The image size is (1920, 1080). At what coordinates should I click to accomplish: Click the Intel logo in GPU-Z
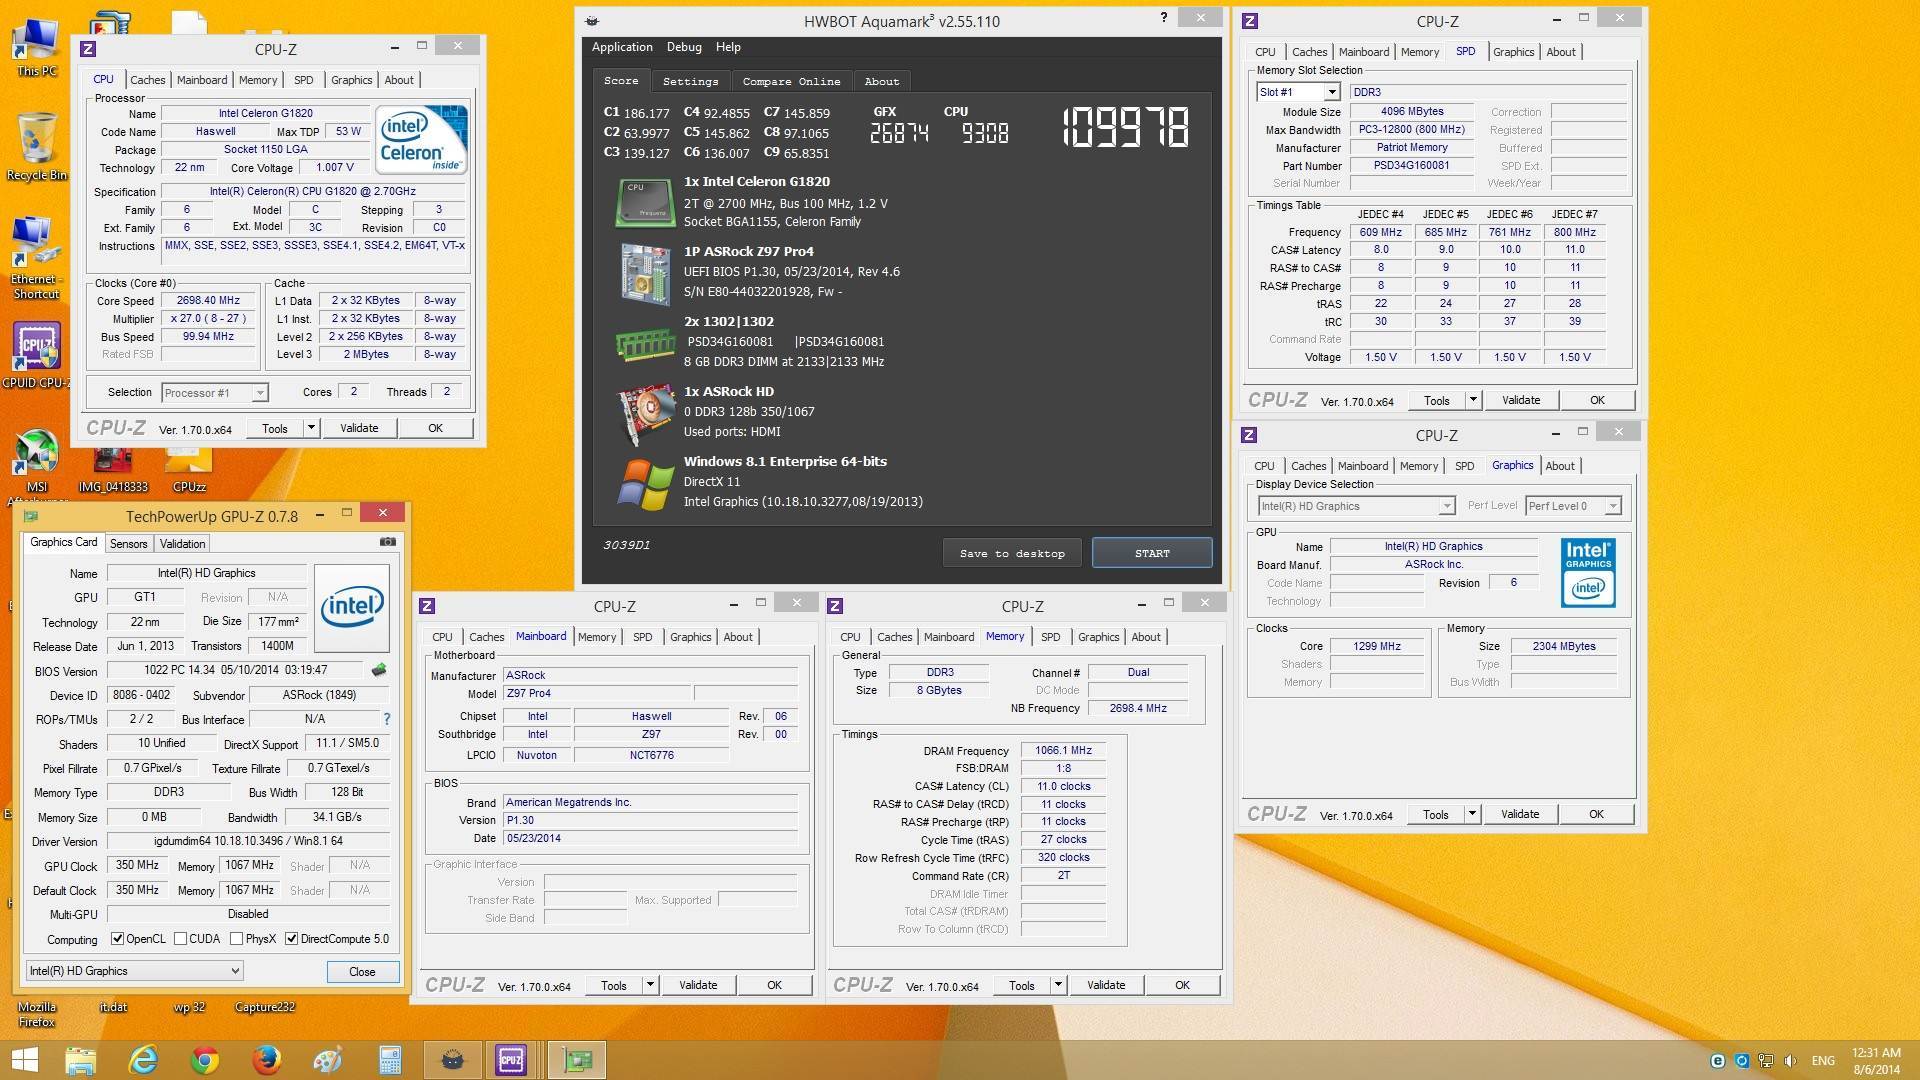351,609
